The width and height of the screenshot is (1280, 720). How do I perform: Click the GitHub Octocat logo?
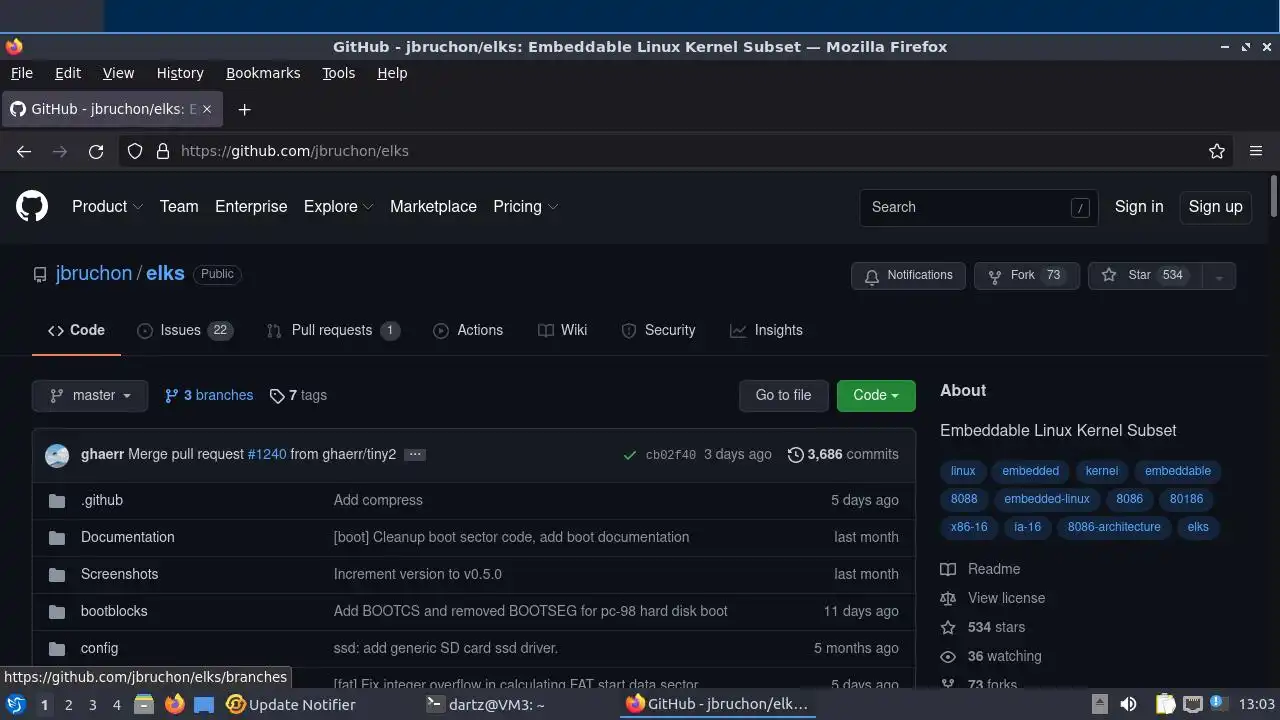(32, 207)
